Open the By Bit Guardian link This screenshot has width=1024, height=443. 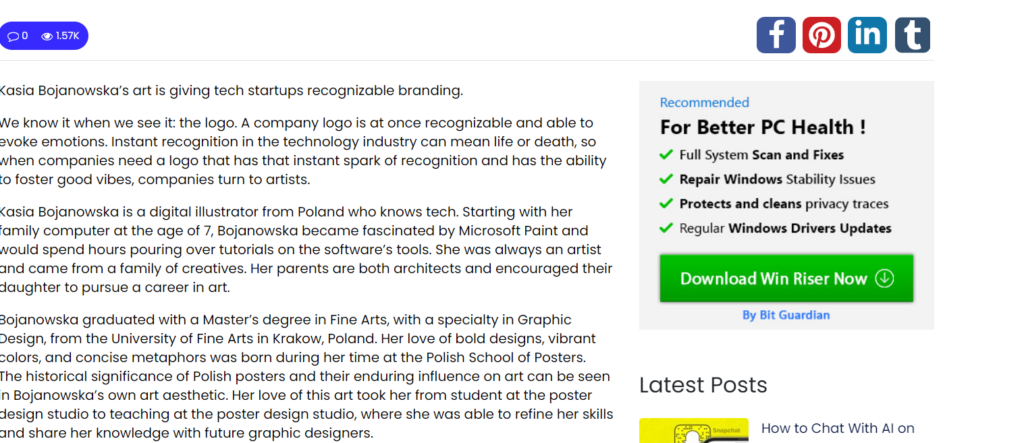(786, 315)
